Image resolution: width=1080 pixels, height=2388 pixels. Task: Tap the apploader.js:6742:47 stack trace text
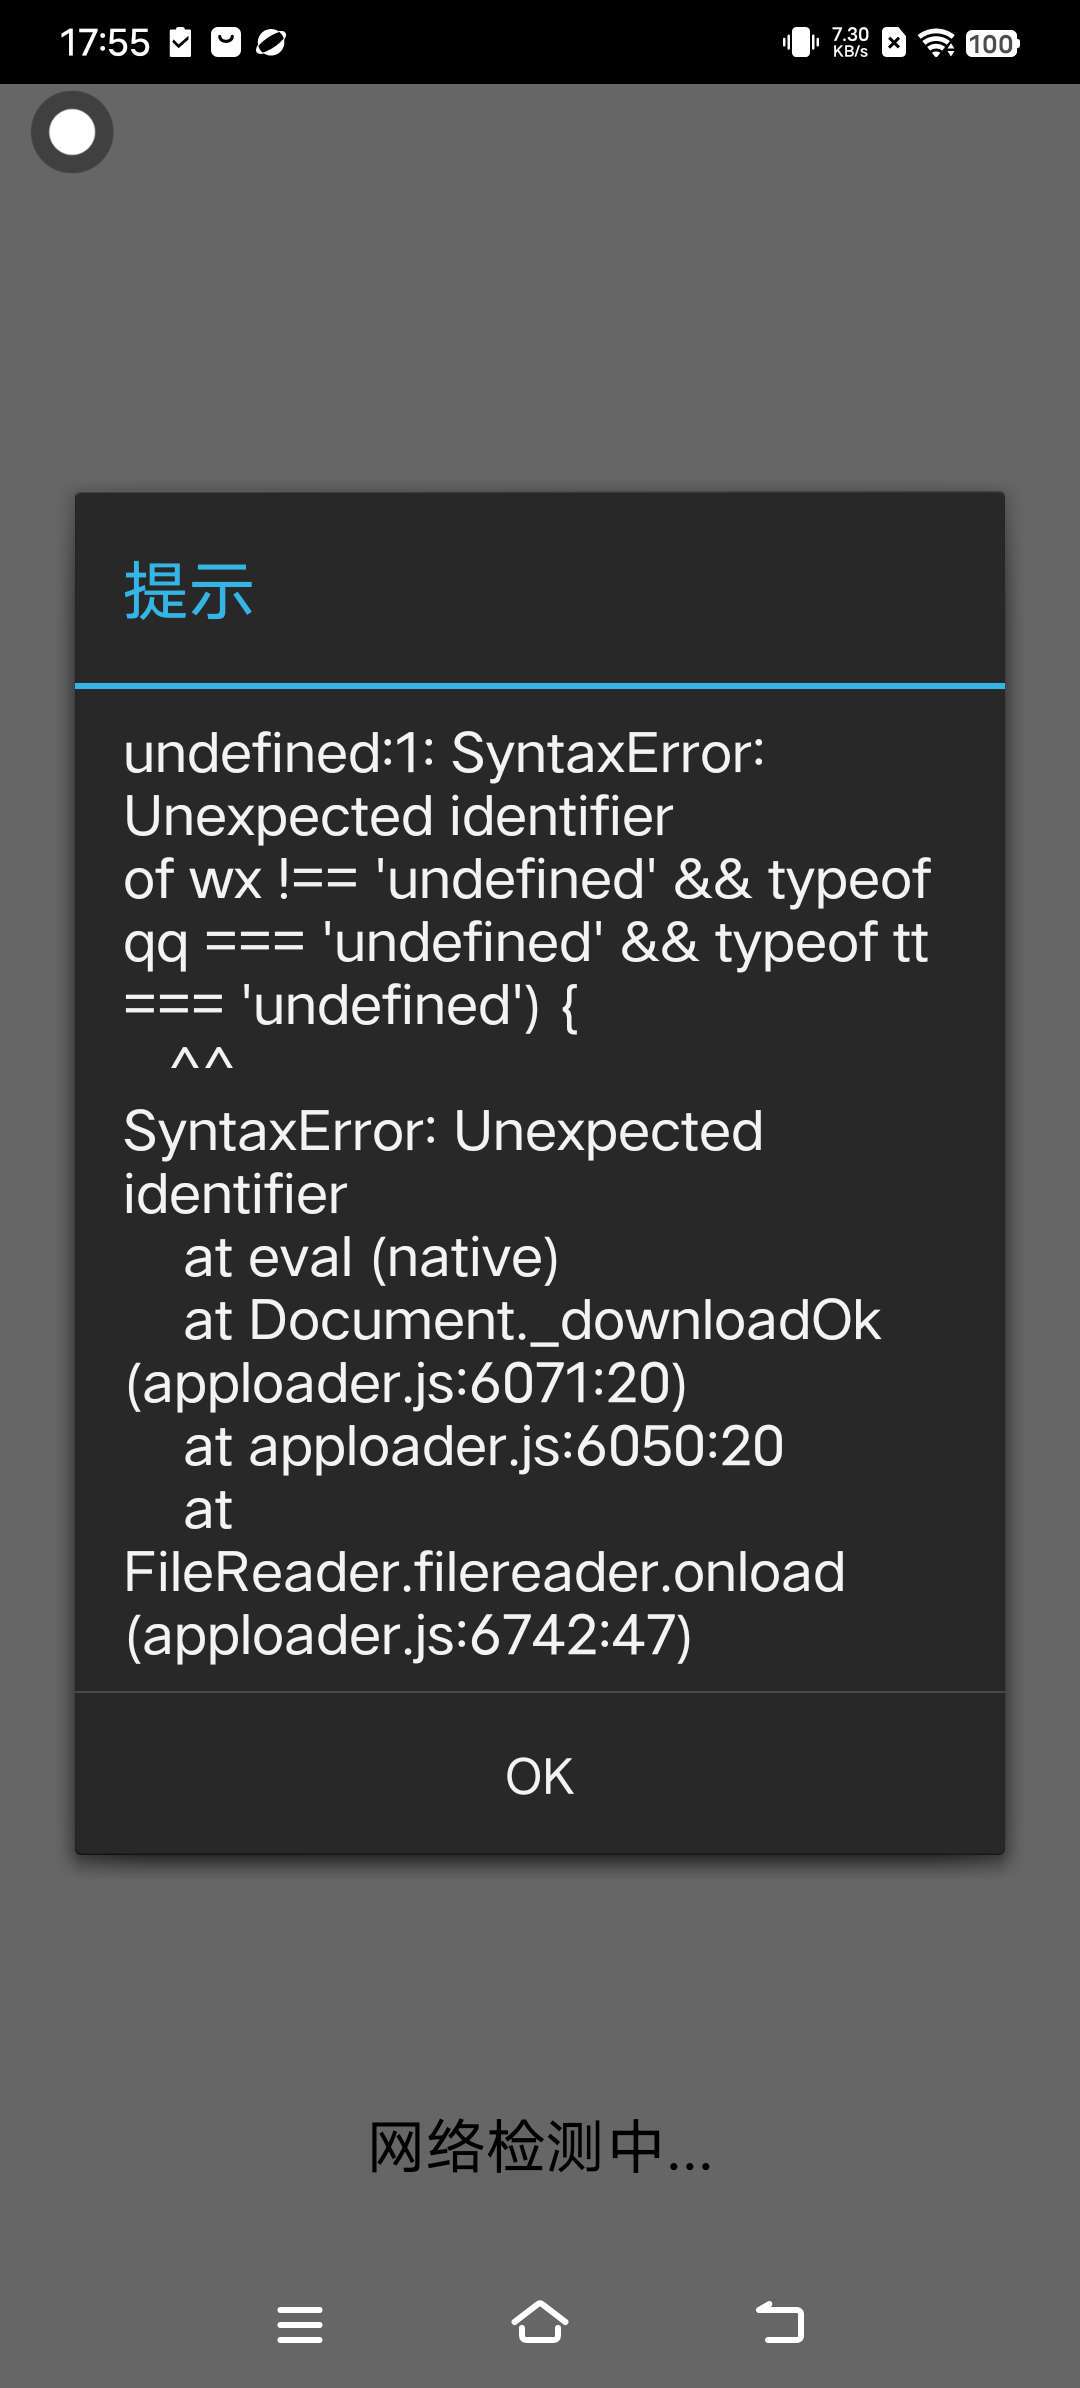(408, 1636)
